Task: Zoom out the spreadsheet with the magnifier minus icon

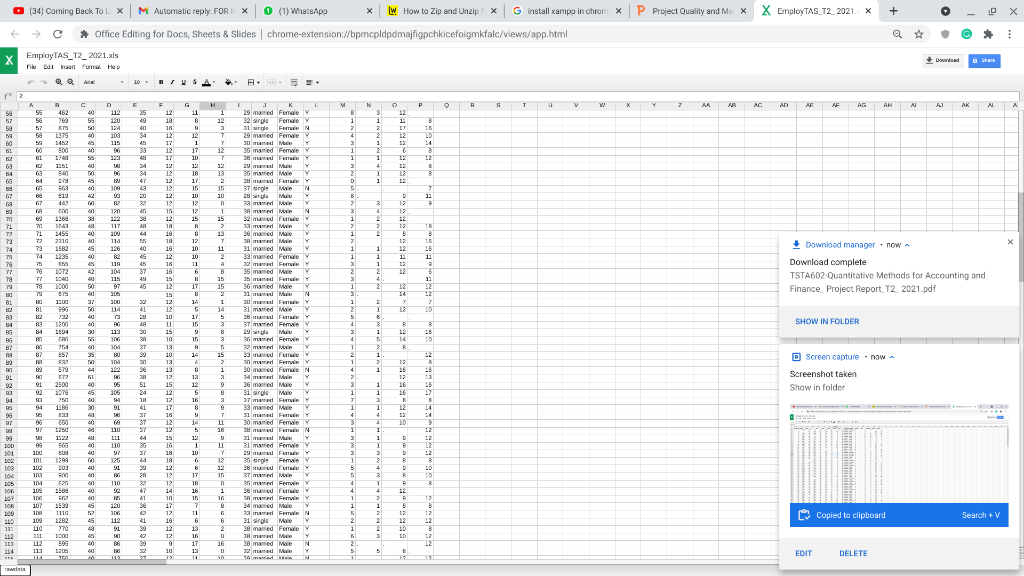Action: [71, 82]
